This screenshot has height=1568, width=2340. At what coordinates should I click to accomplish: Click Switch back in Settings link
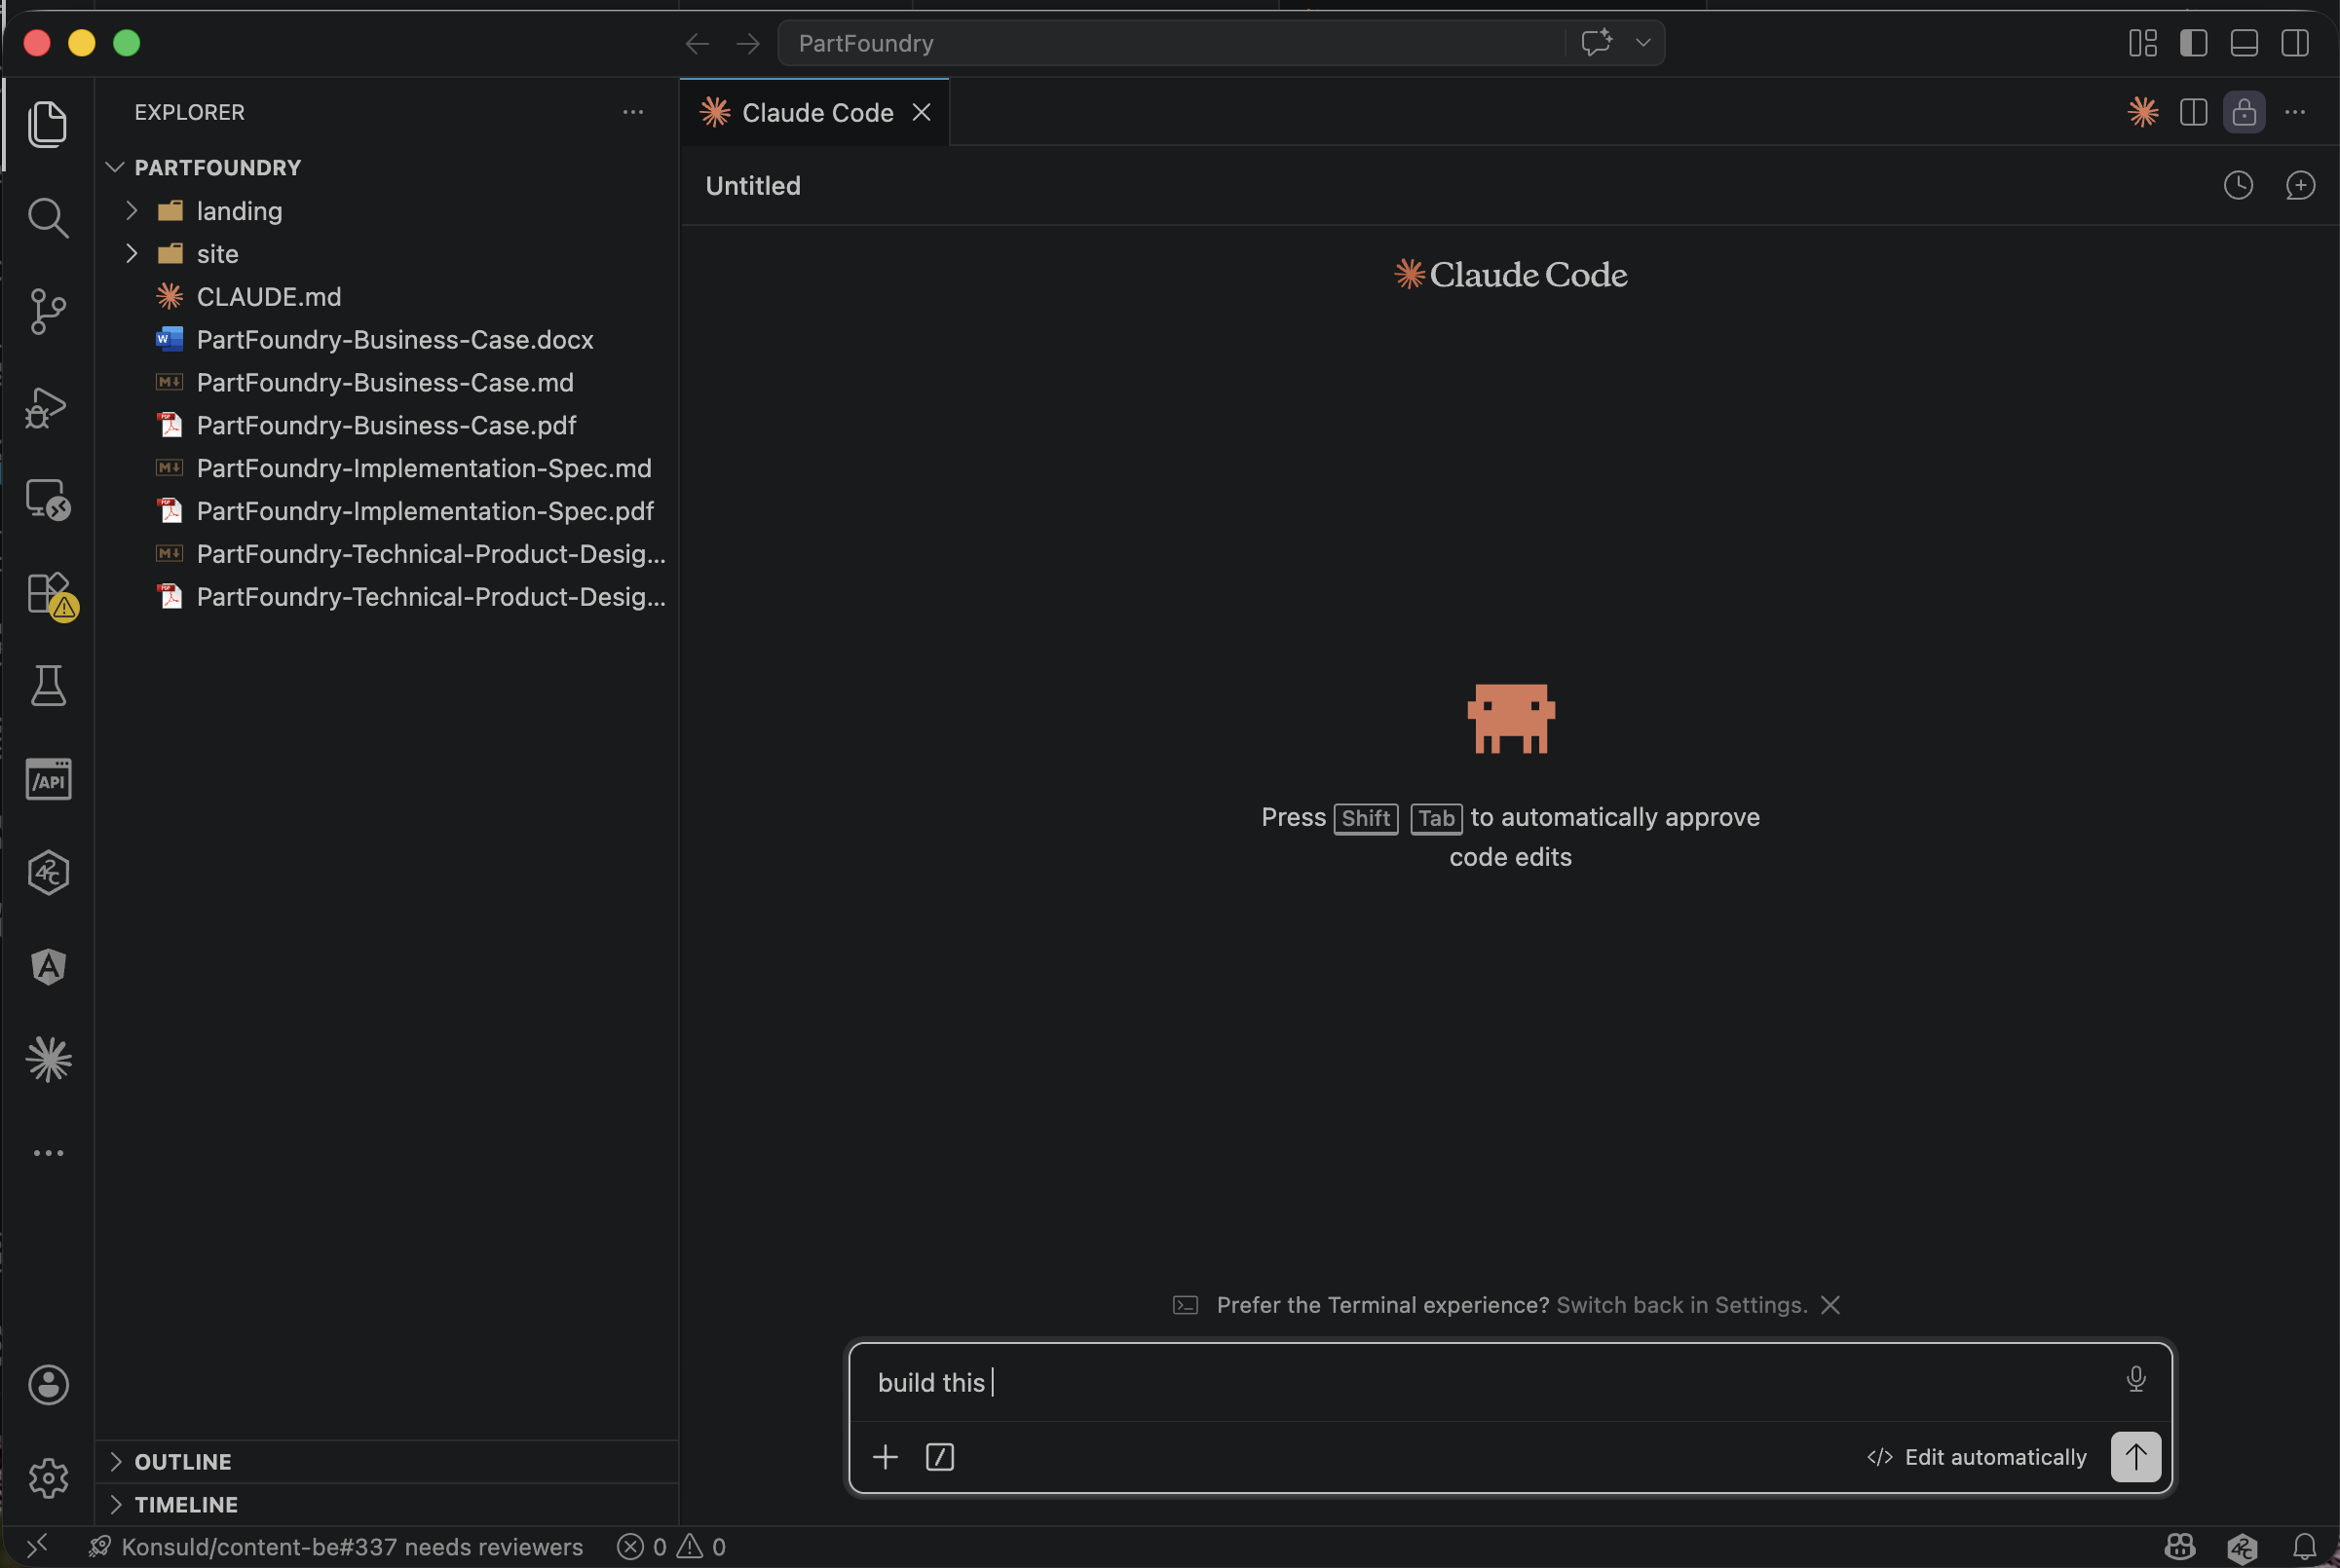click(x=1681, y=1305)
